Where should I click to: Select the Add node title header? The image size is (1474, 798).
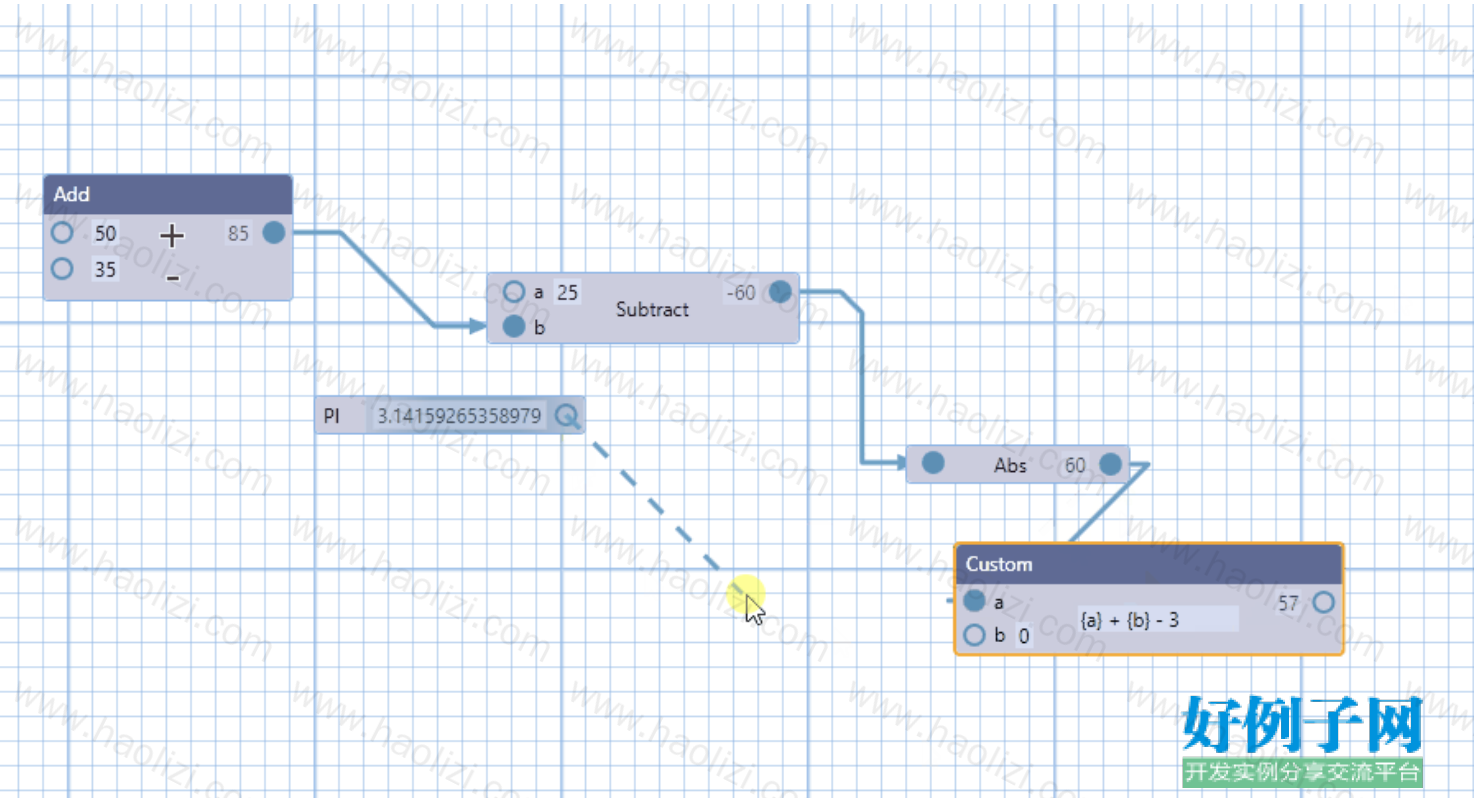pos(168,194)
